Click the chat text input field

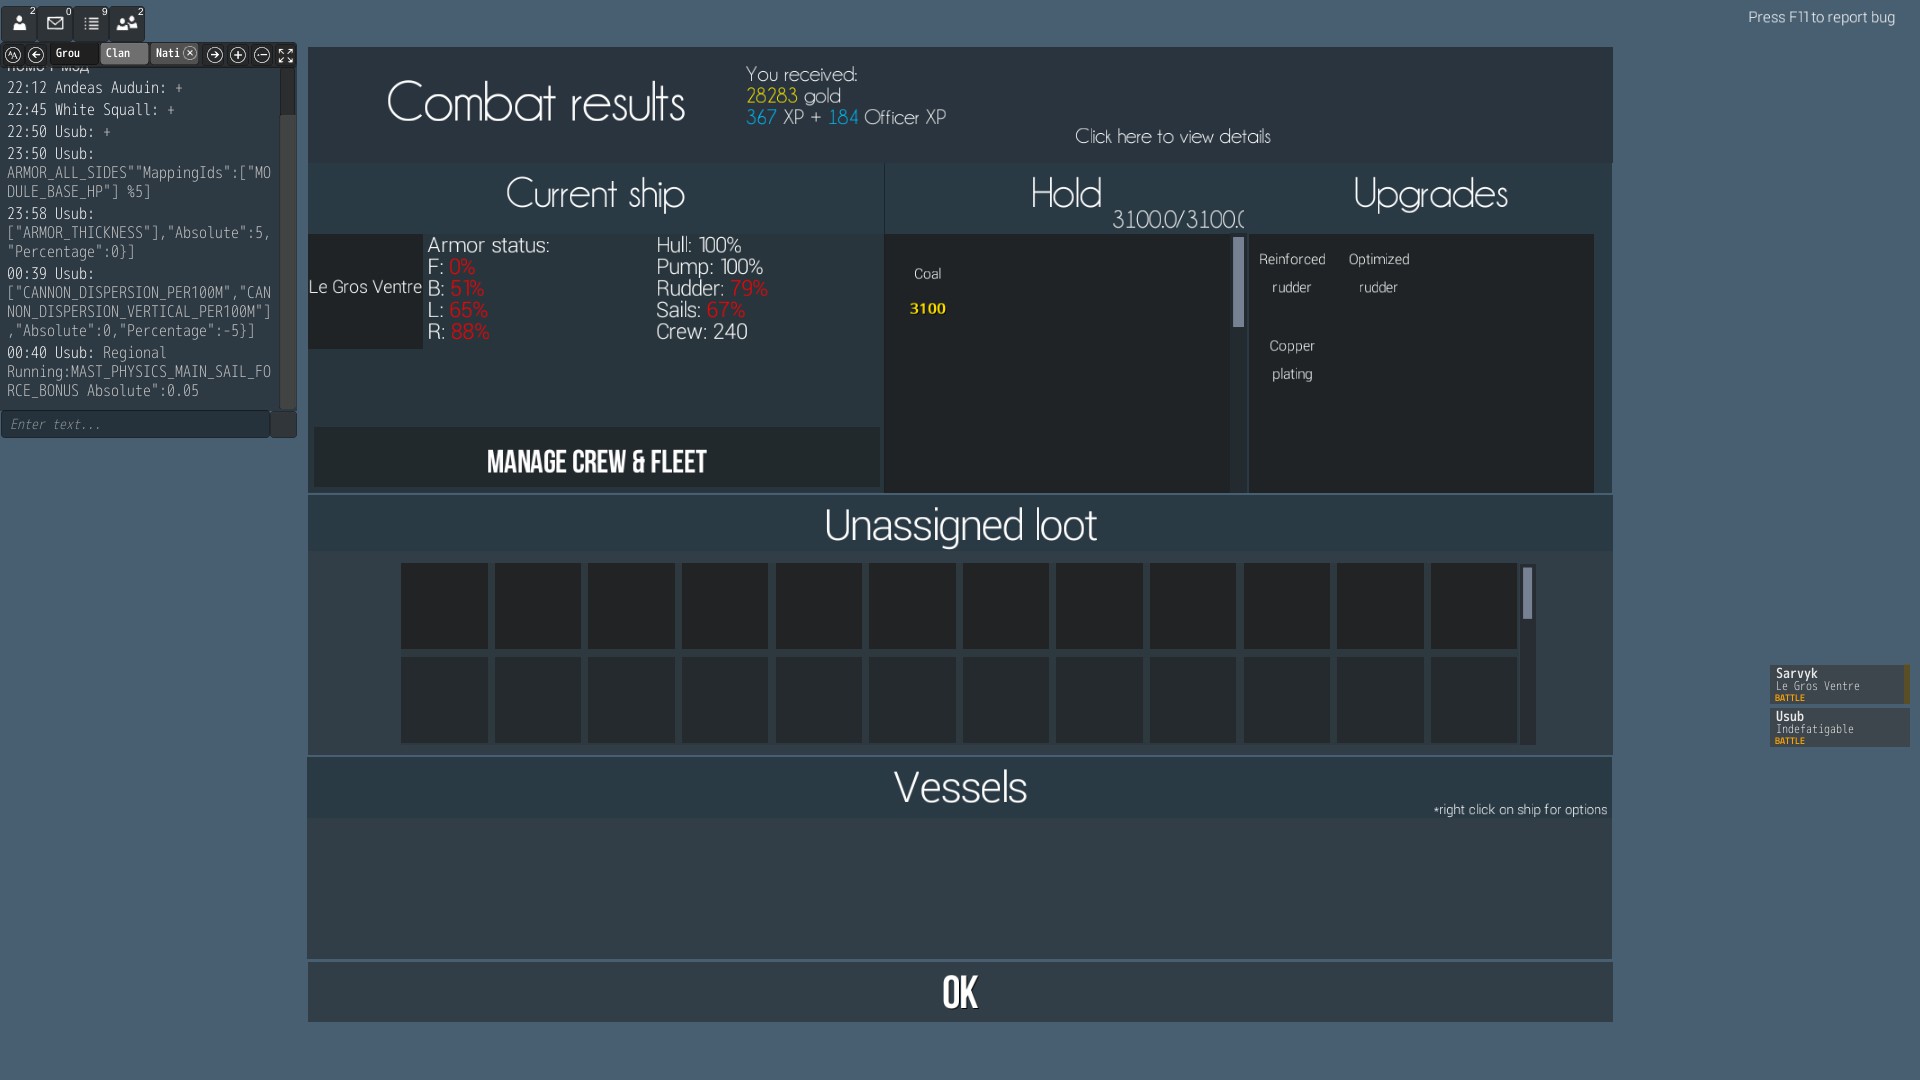[135, 424]
